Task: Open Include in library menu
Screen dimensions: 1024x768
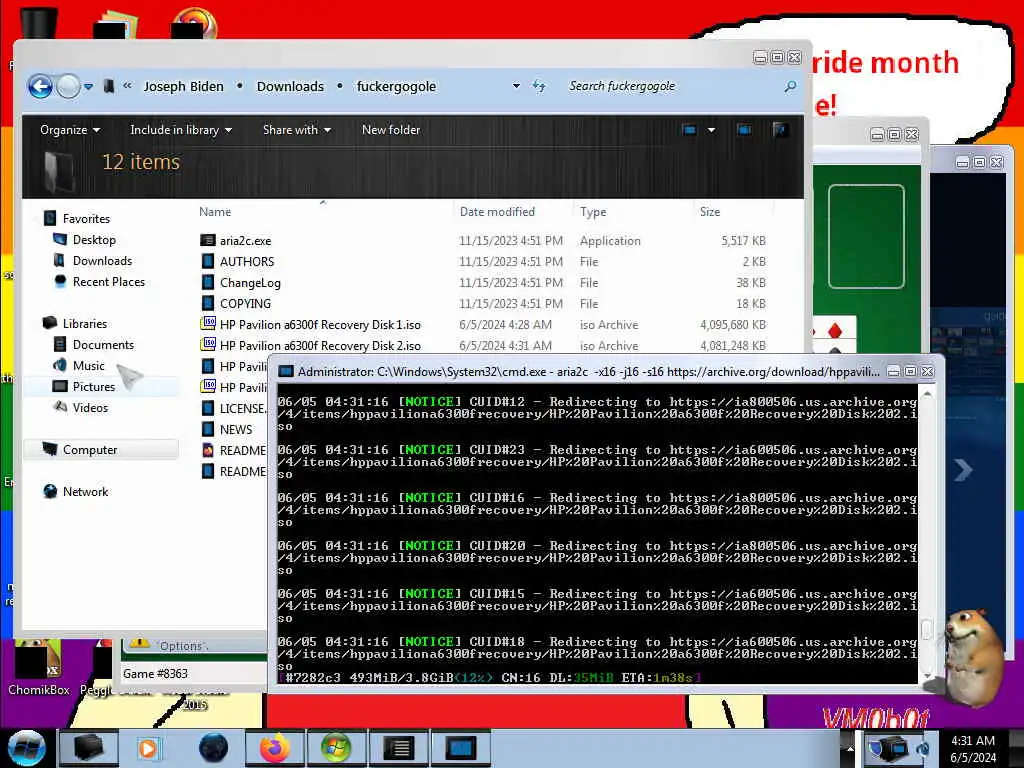Action: click(181, 130)
